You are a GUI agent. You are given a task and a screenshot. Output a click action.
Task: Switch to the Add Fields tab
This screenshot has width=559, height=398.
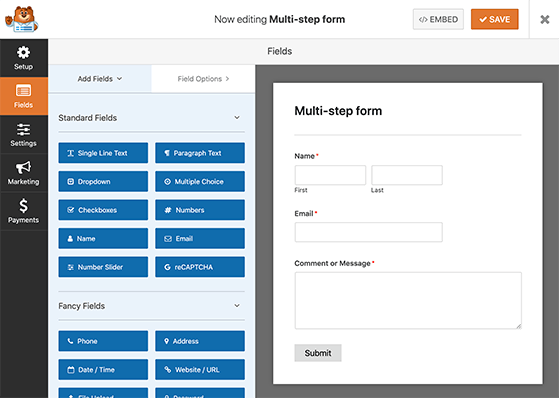click(100, 79)
